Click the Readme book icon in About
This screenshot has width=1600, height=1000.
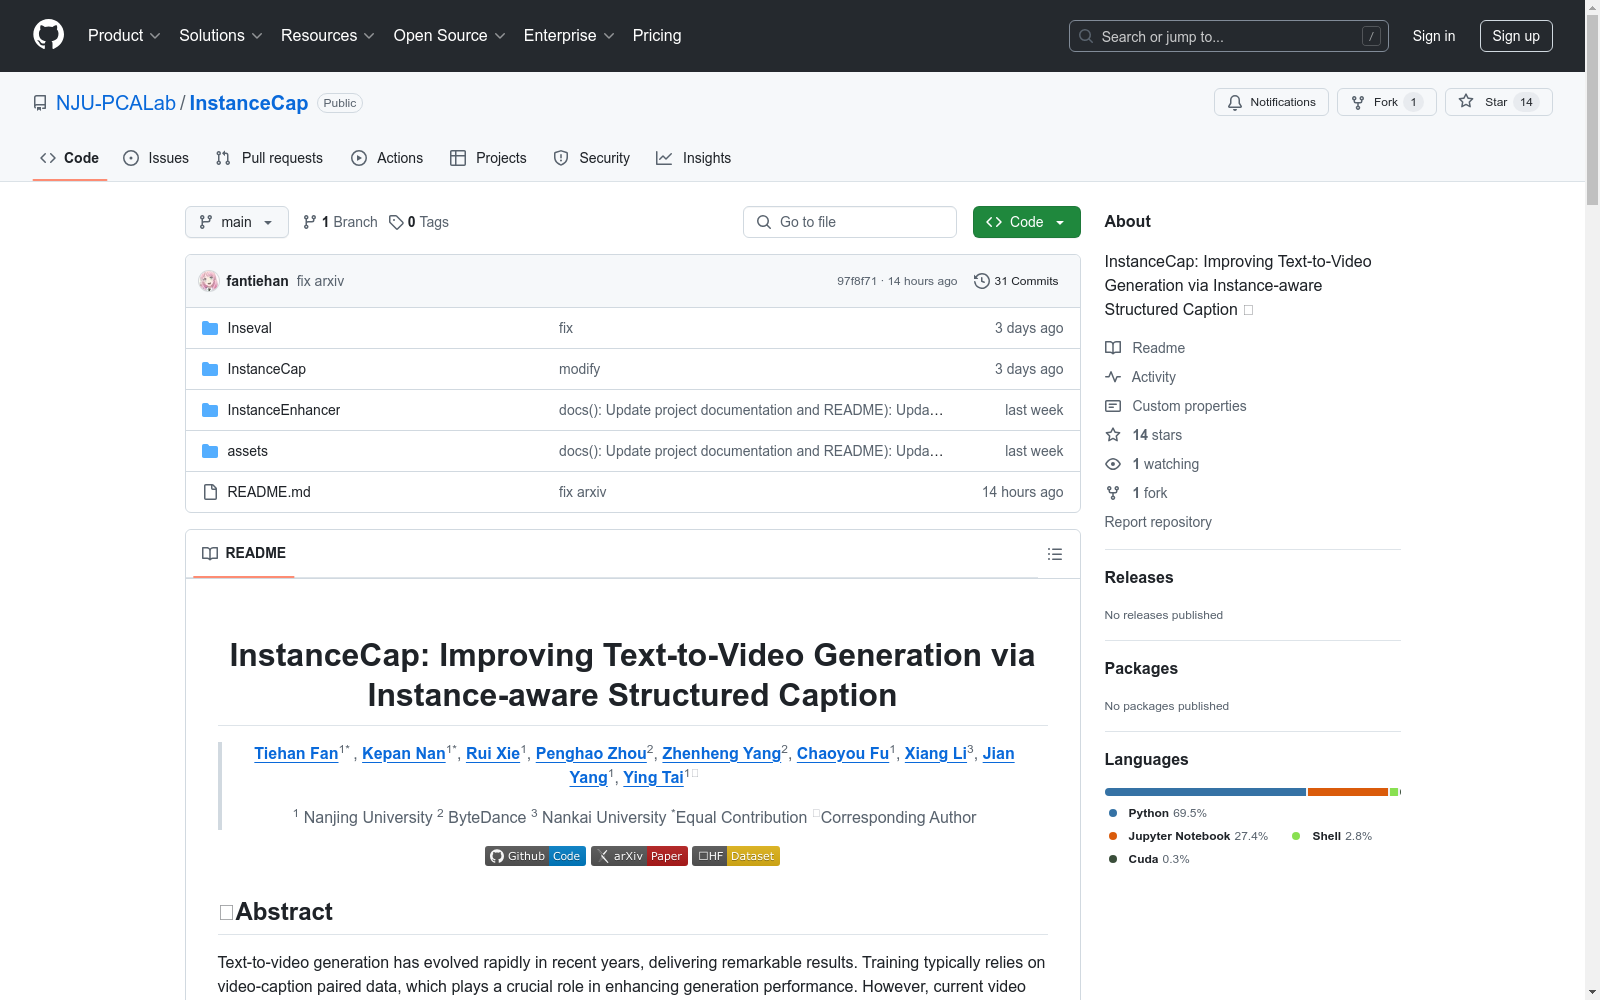[x=1113, y=348]
